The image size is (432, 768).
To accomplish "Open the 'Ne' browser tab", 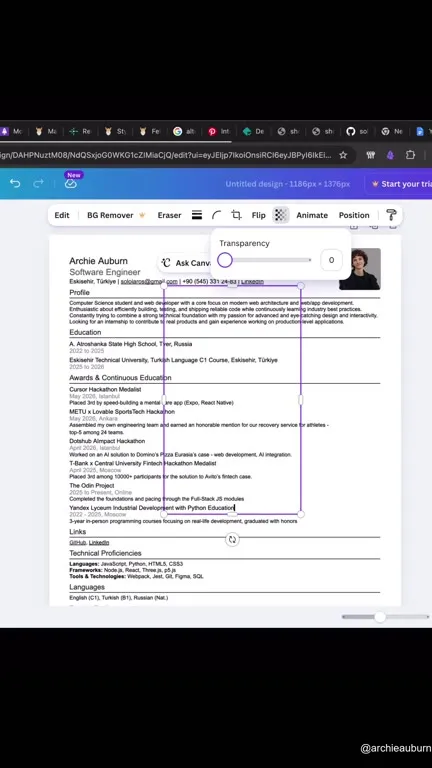I will (x=391, y=131).
